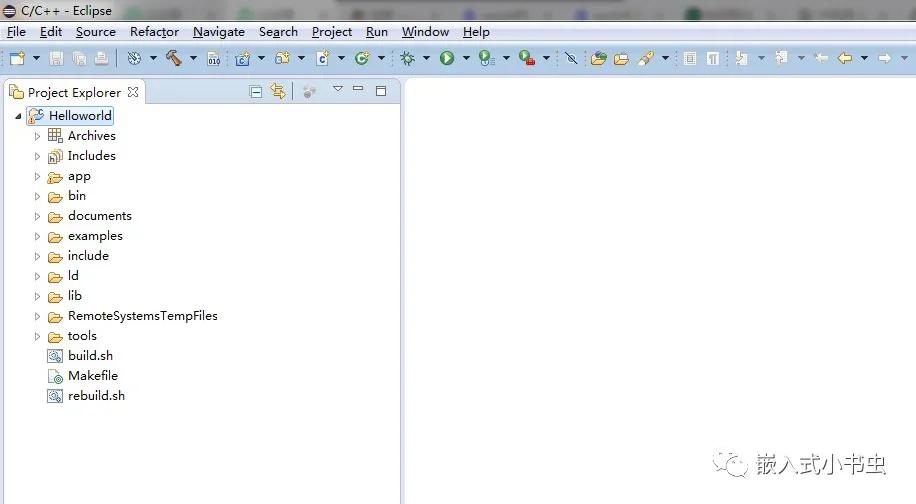Image resolution: width=916 pixels, height=504 pixels.
Task: Click the Next Annotation icon
Action: (x=741, y=58)
